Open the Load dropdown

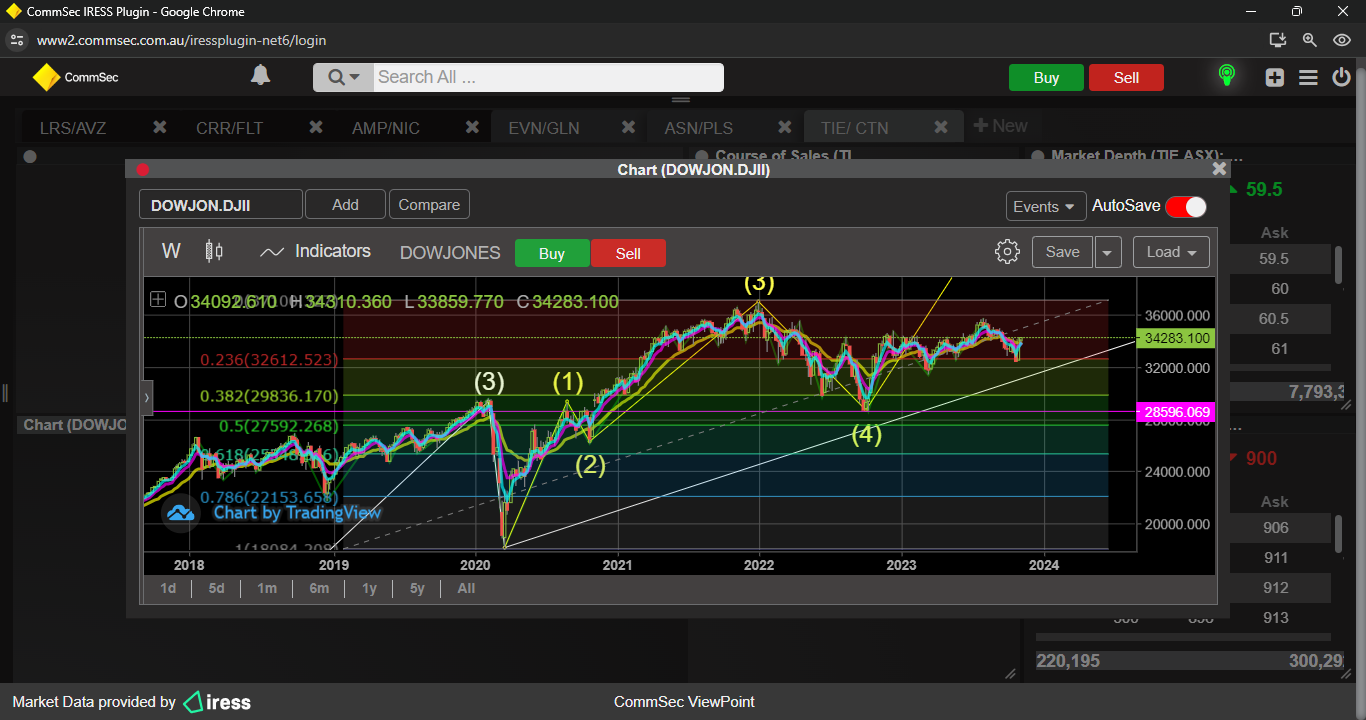[x=1171, y=252]
